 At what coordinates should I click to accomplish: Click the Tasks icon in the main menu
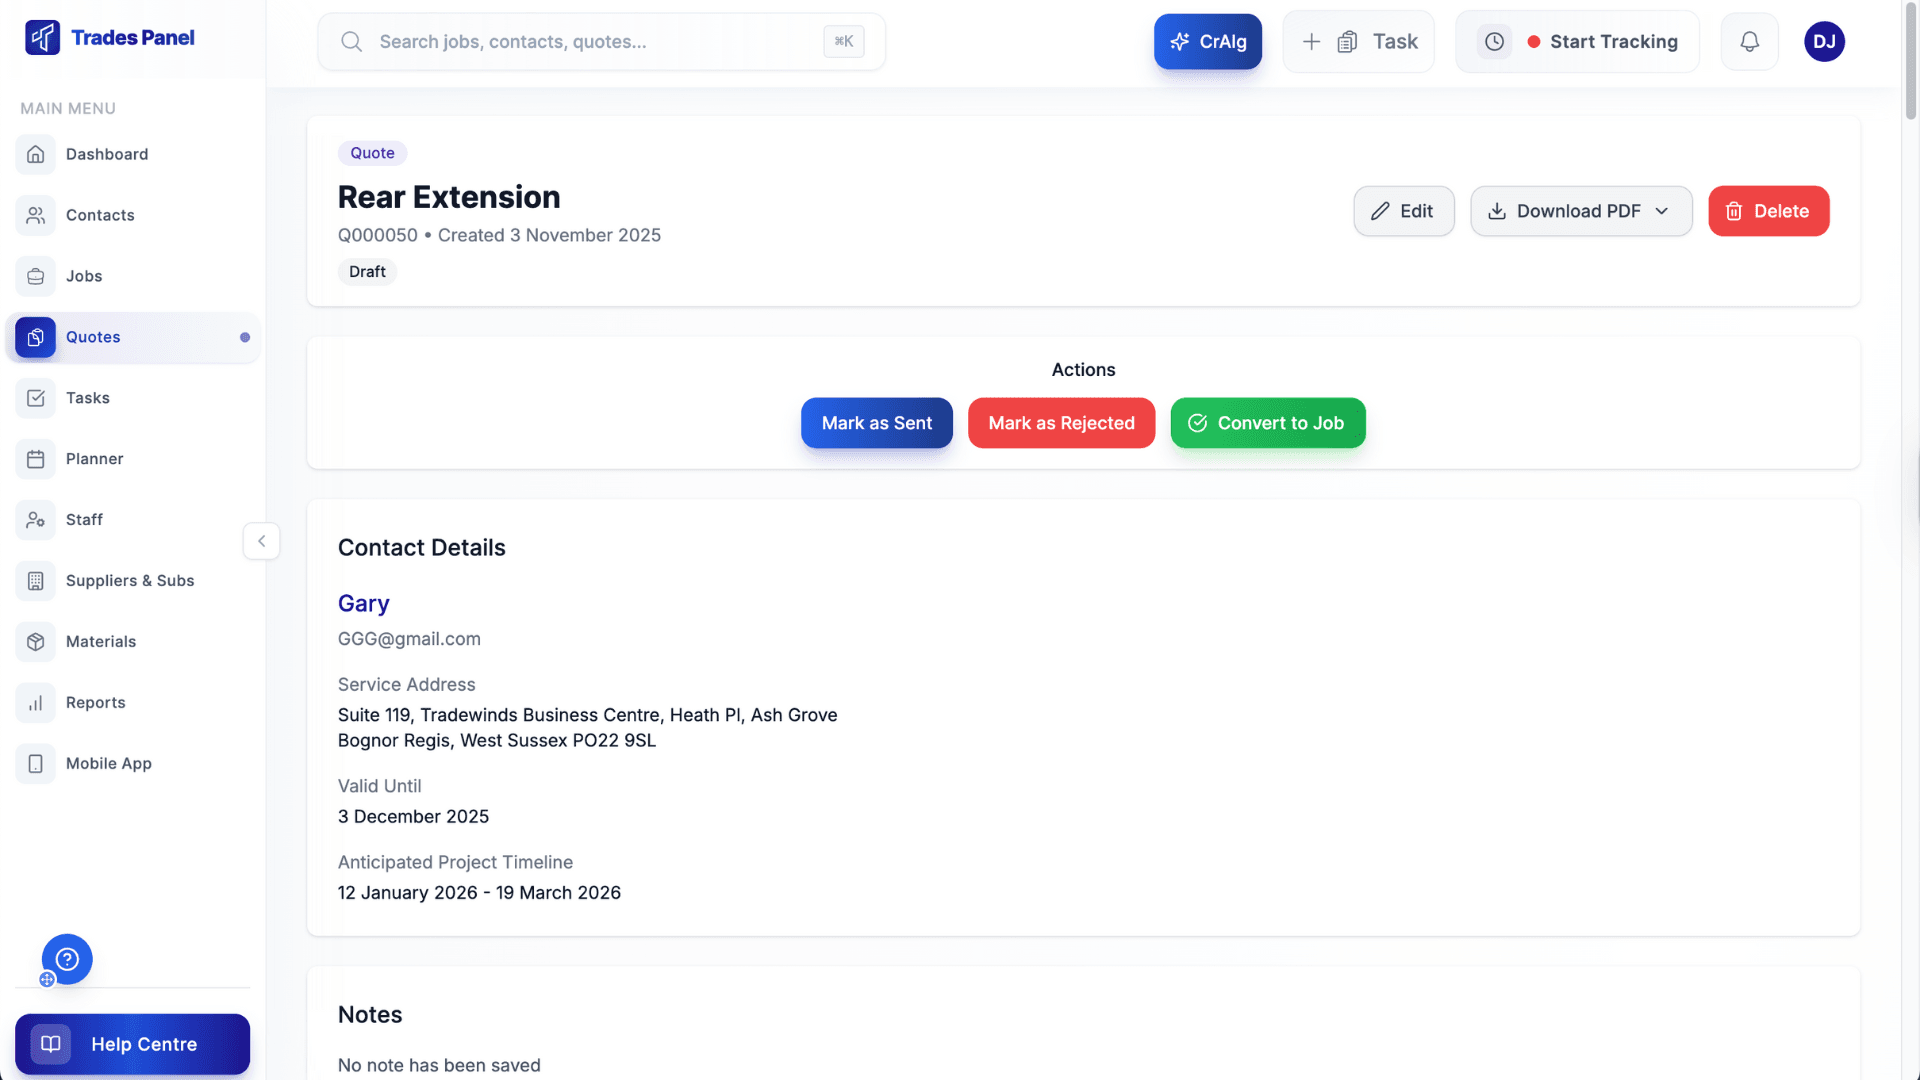(x=35, y=398)
